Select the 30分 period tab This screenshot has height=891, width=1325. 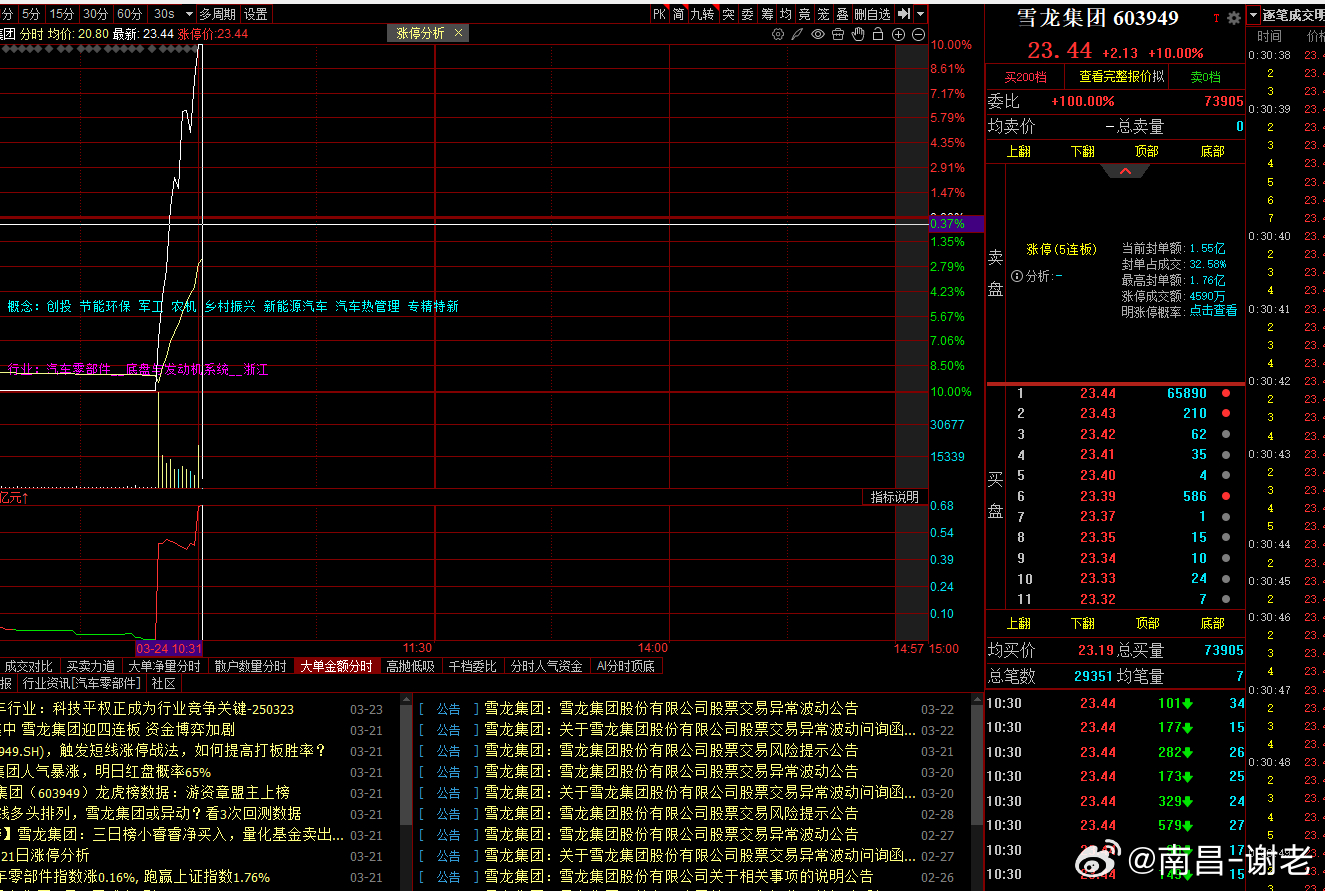click(96, 14)
